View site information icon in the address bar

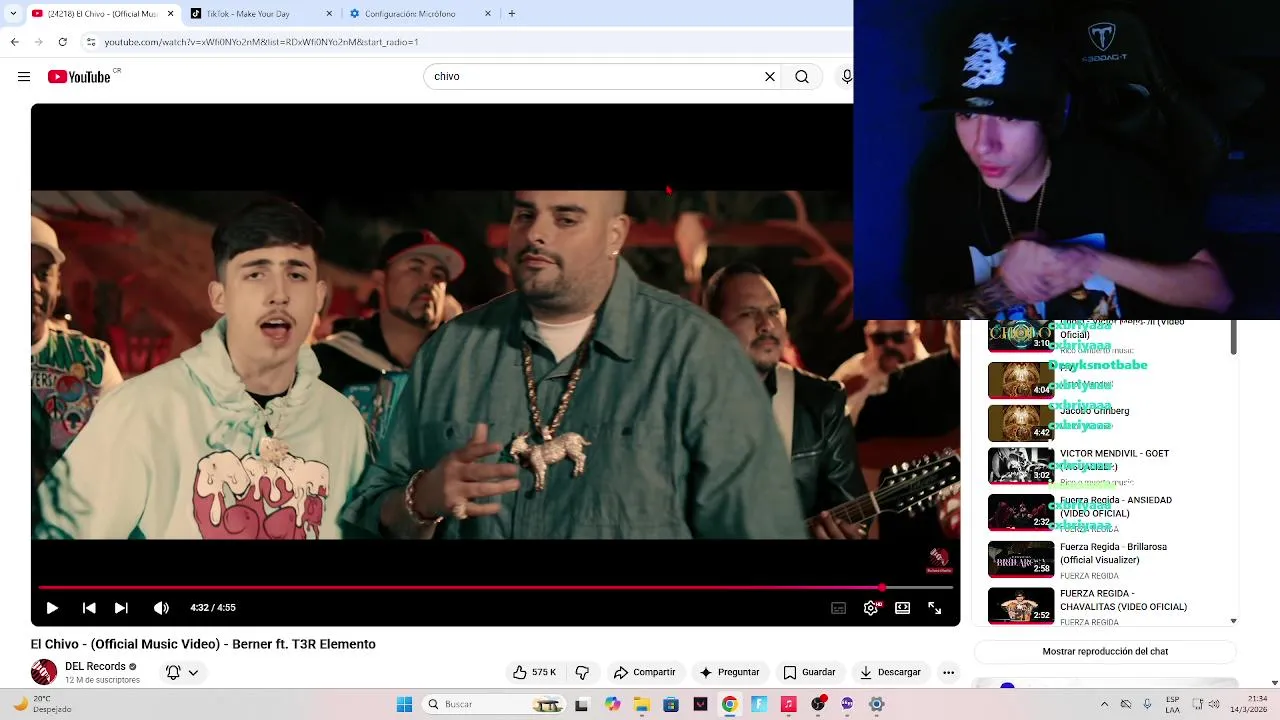[x=91, y=42]
